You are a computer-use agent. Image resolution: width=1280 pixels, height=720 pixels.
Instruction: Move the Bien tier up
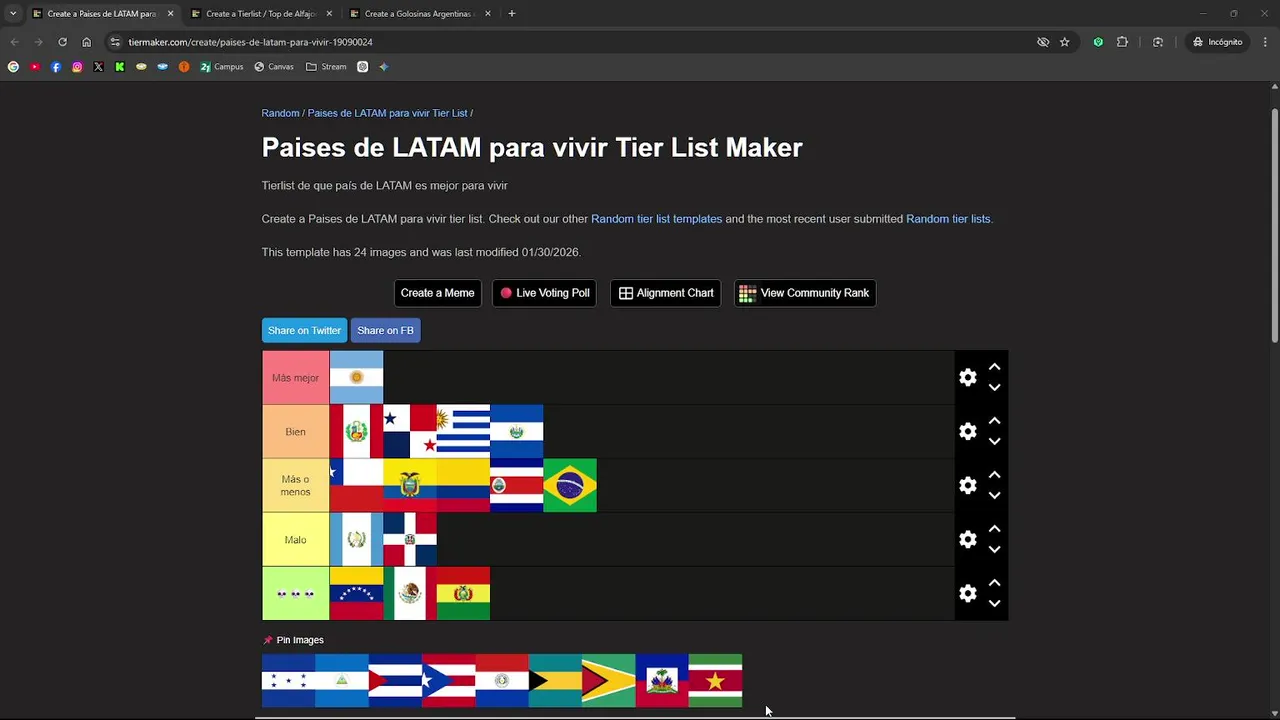tap(994, 421)
